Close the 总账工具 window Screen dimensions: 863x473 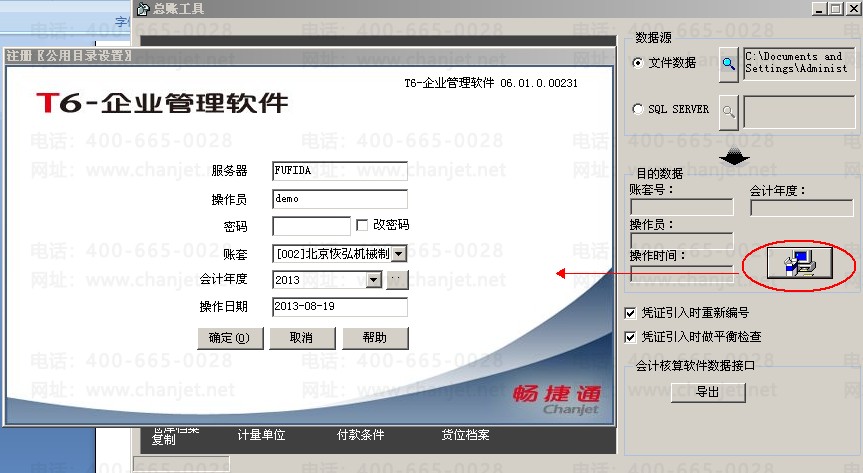point(852,9)
